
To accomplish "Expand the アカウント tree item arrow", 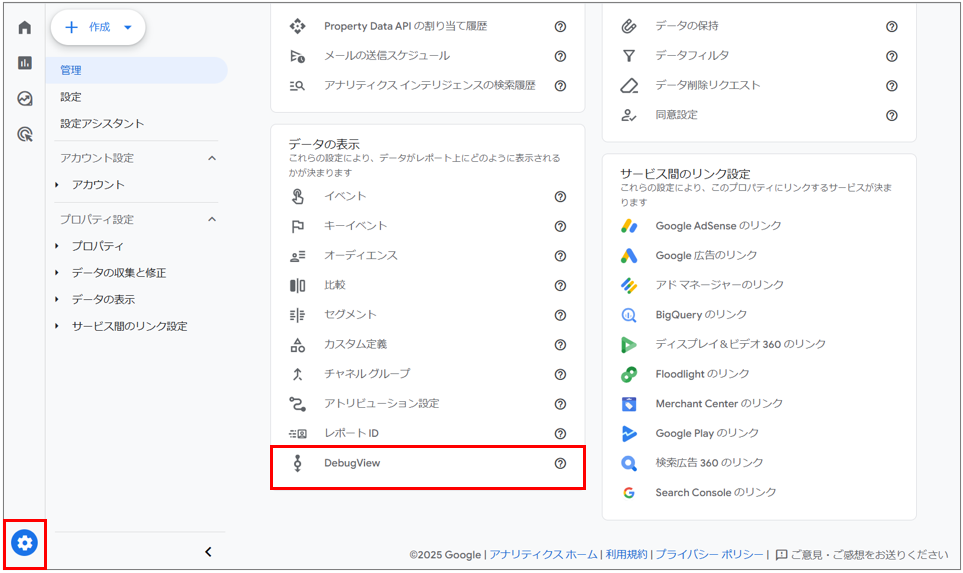I will click(57, 184).
